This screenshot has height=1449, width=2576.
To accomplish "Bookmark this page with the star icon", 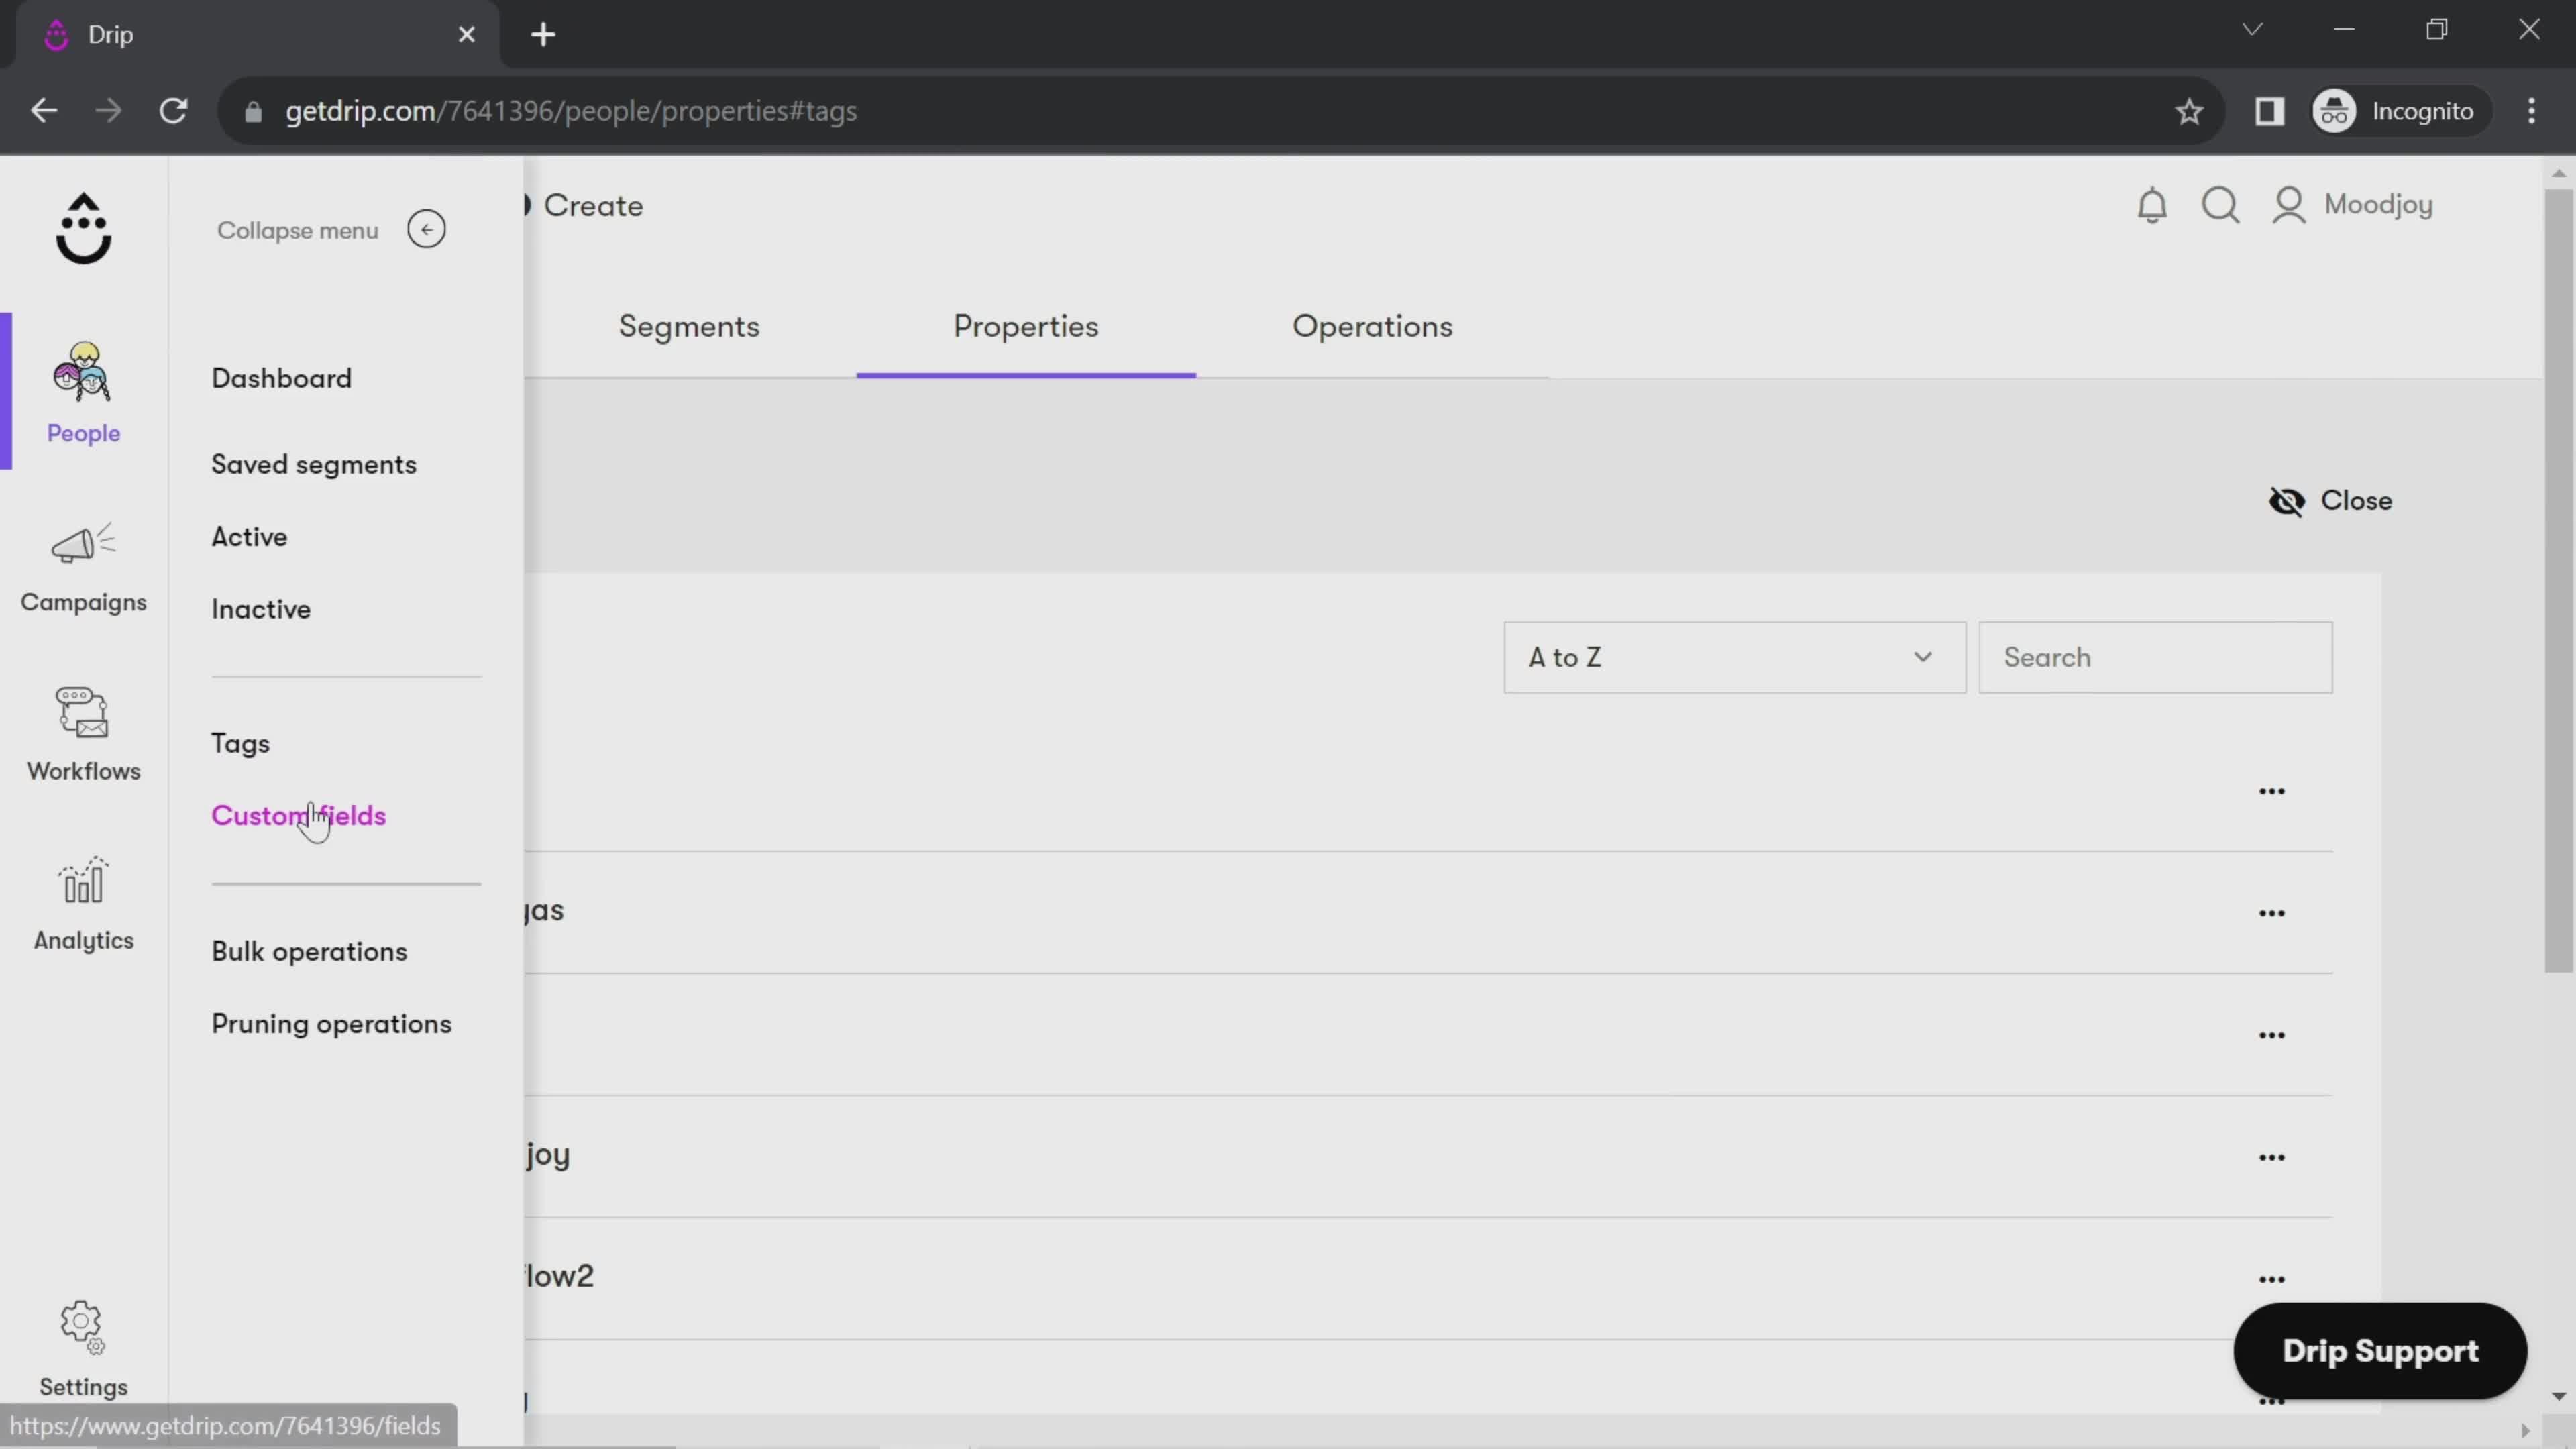I will (2189, 111).
